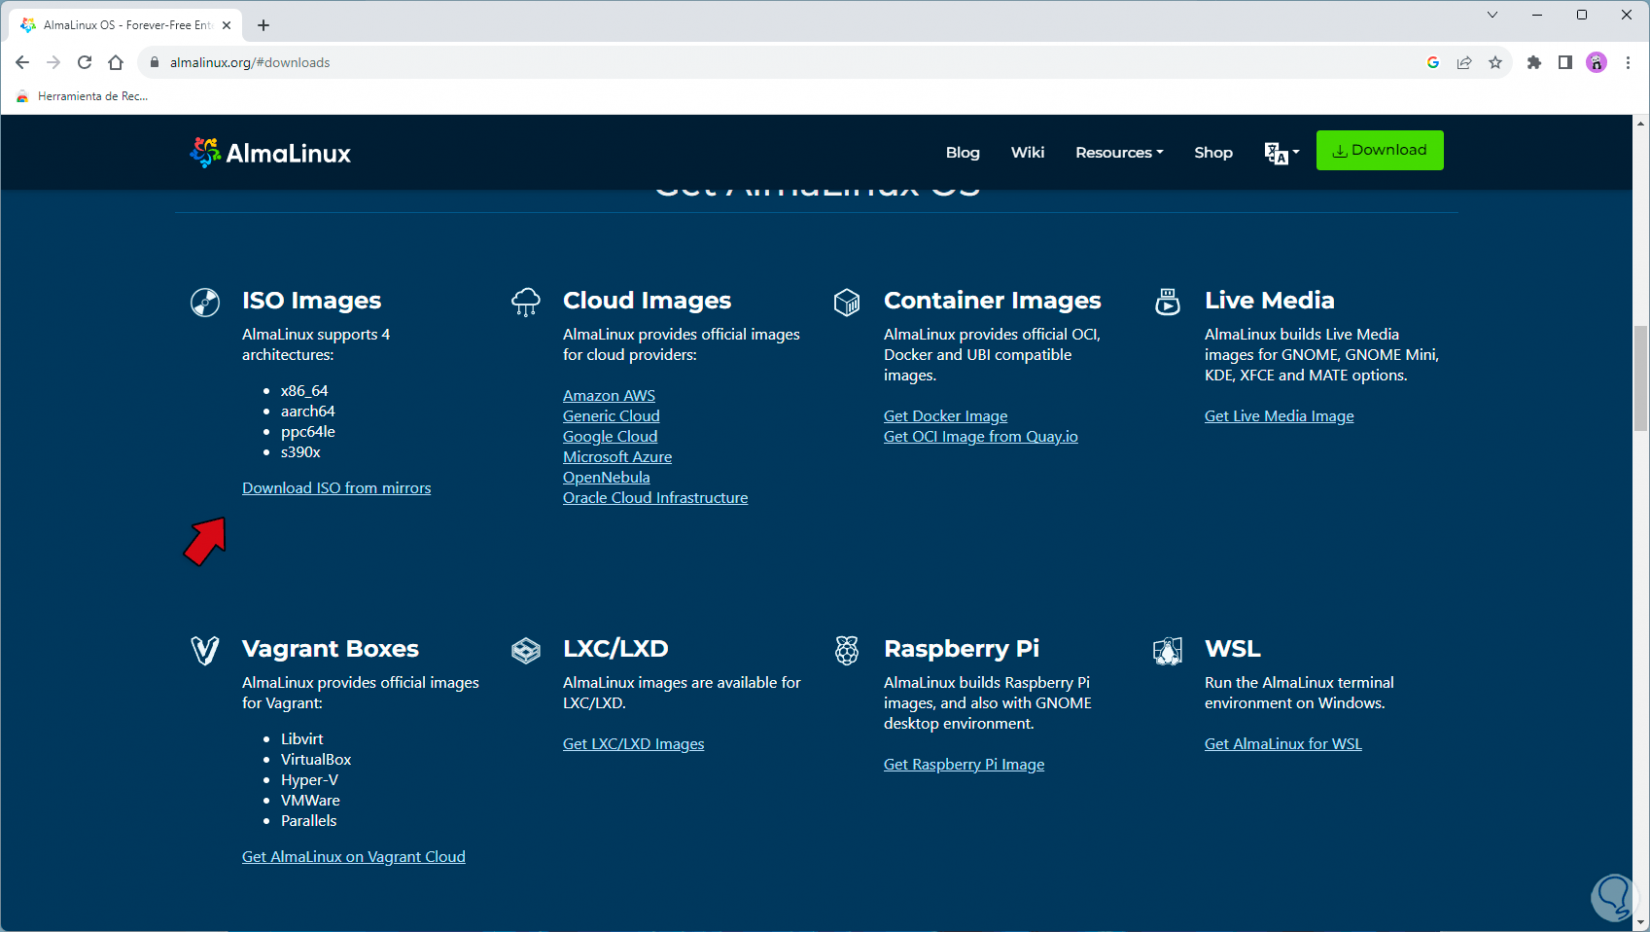Image resolution: width=1650 pixels, height=932 pixels.
Task: Open the Extensions puzzle icon
Action: [1534, 62]
